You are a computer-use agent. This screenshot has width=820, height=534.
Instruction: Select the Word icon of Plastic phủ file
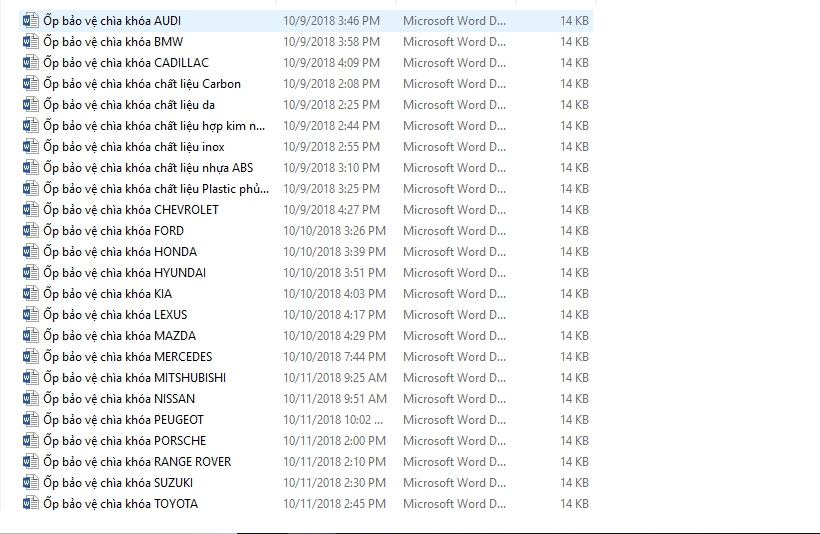31,188
